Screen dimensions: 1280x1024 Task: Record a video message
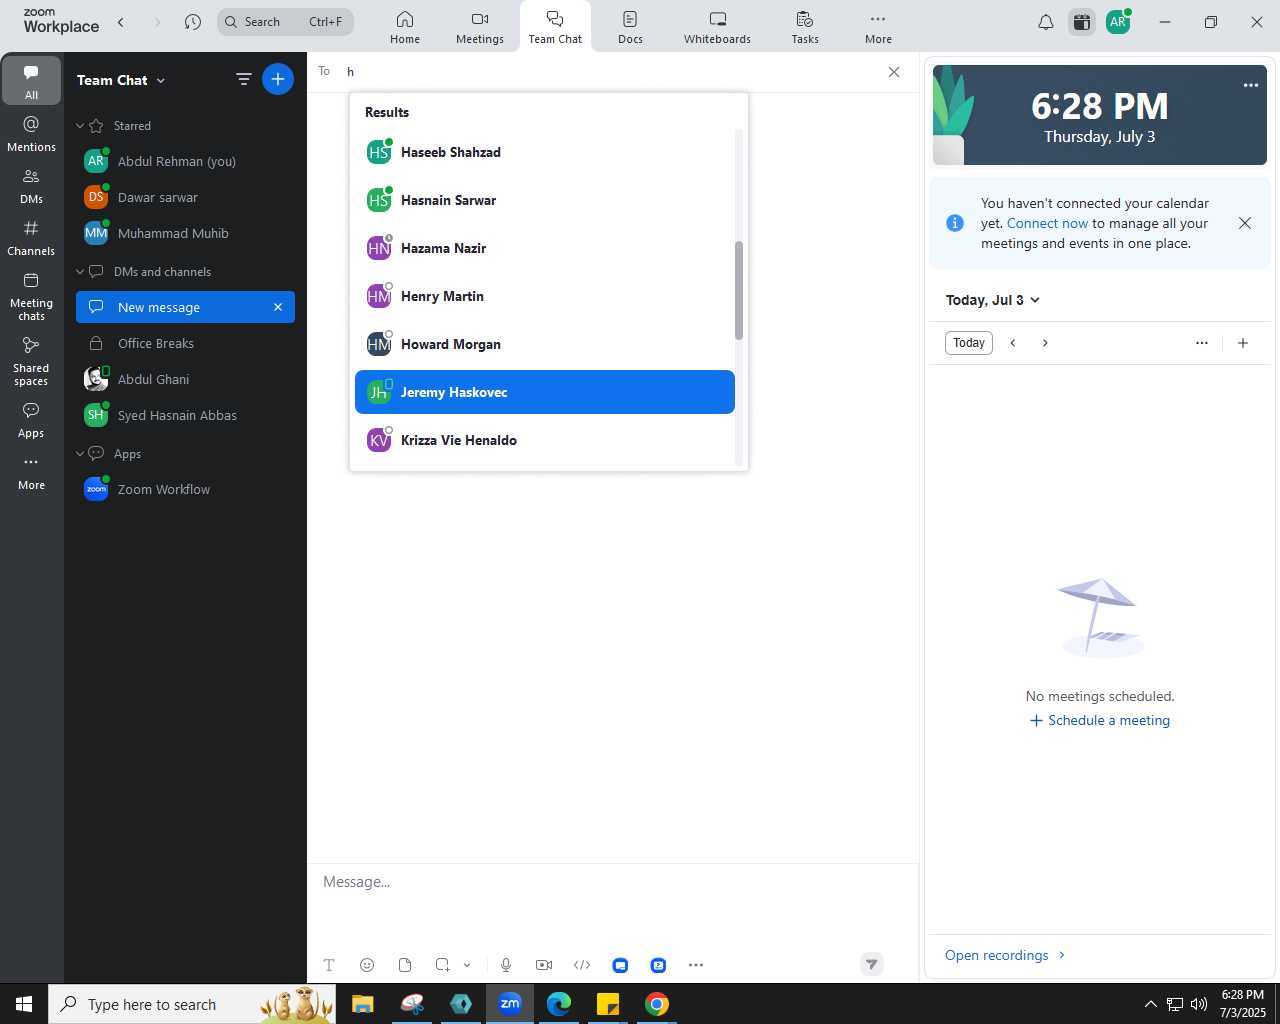[544, 965]
